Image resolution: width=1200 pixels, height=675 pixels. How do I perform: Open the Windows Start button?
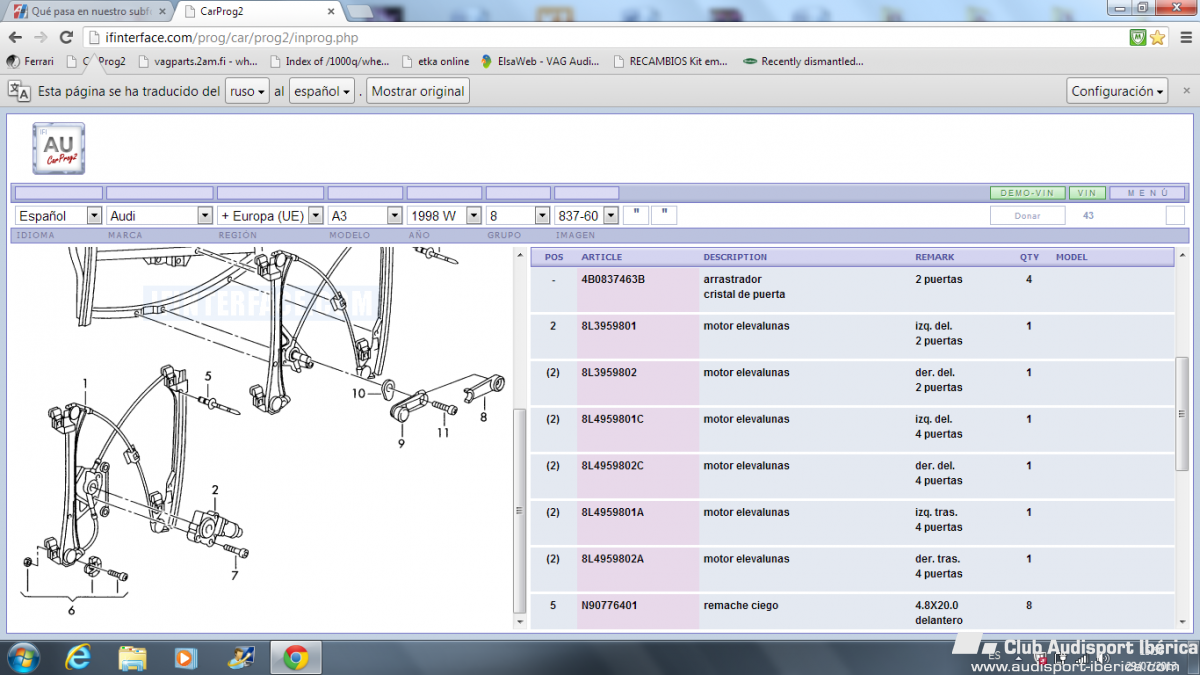22,657
